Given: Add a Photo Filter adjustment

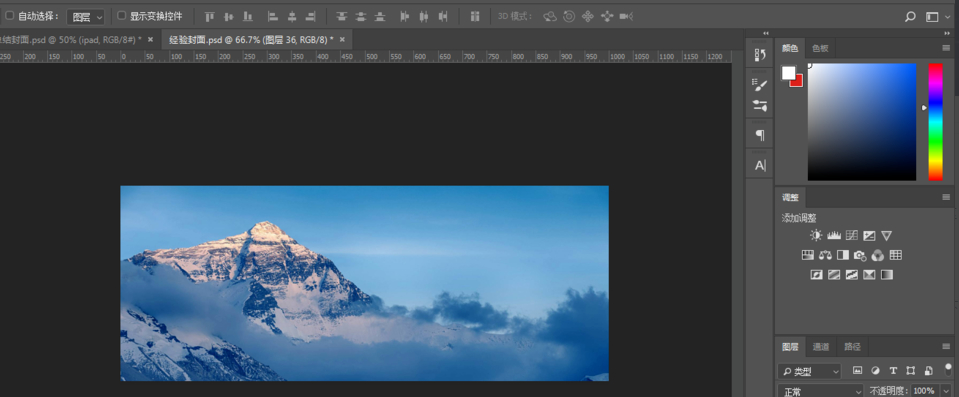Looking at the screenshot, I should (860, 255).
